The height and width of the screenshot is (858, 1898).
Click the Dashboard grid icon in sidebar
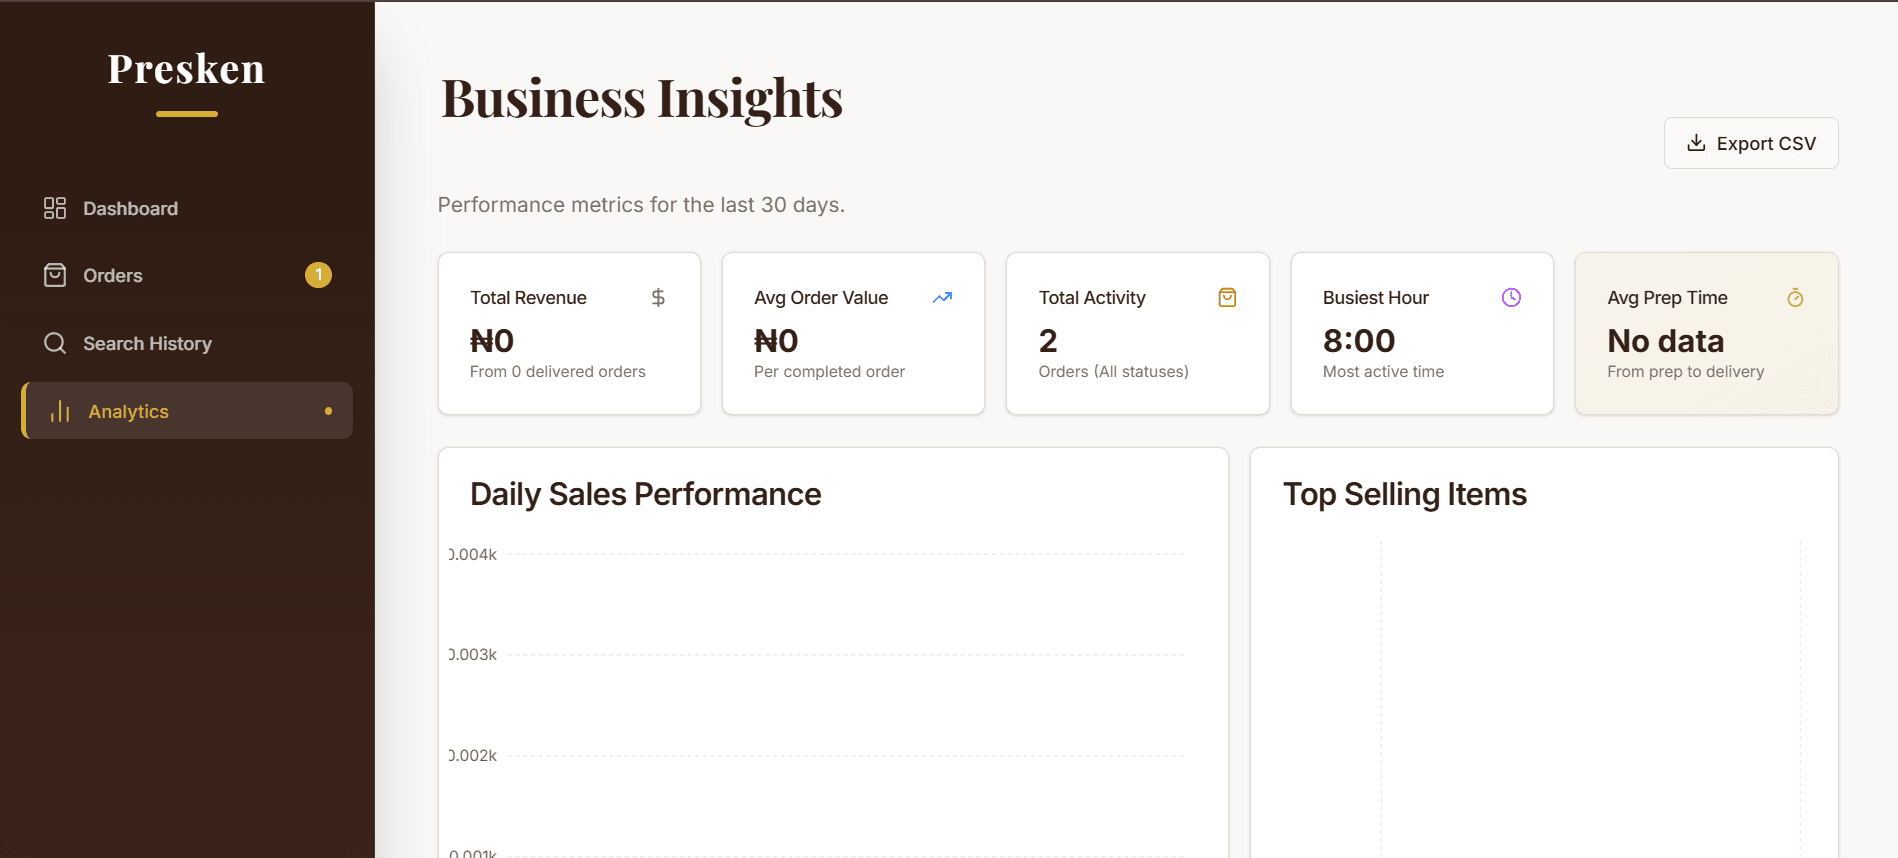pyautogui.click(x=55, y=208)
